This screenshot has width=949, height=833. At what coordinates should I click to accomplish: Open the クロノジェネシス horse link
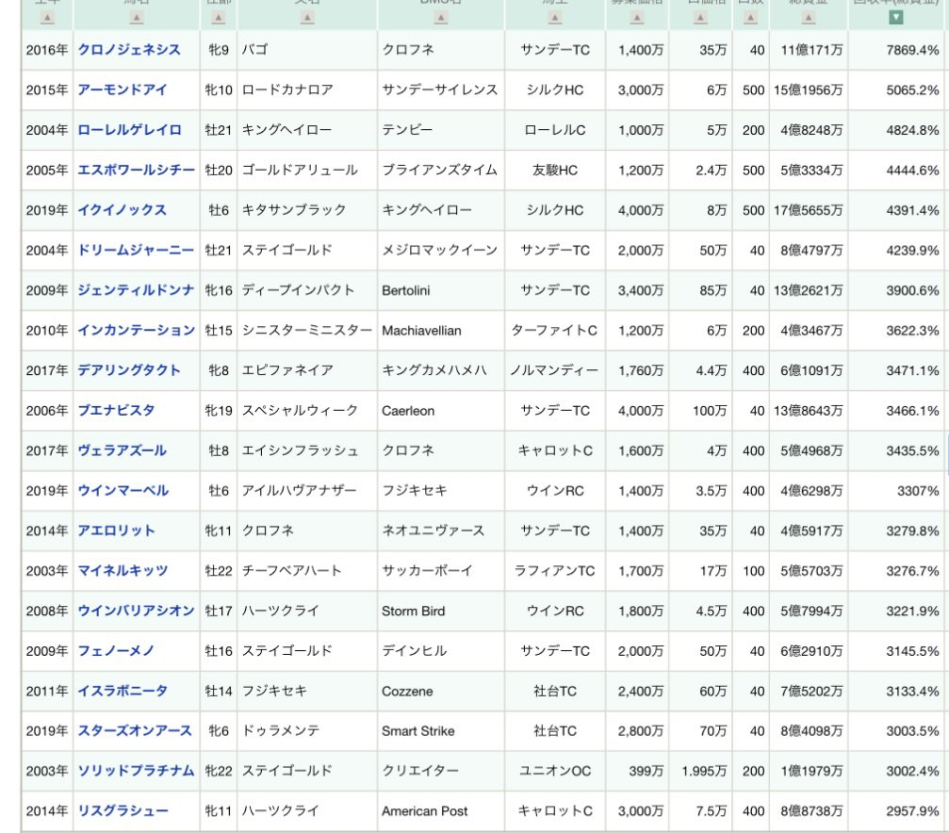click(129, 50)
